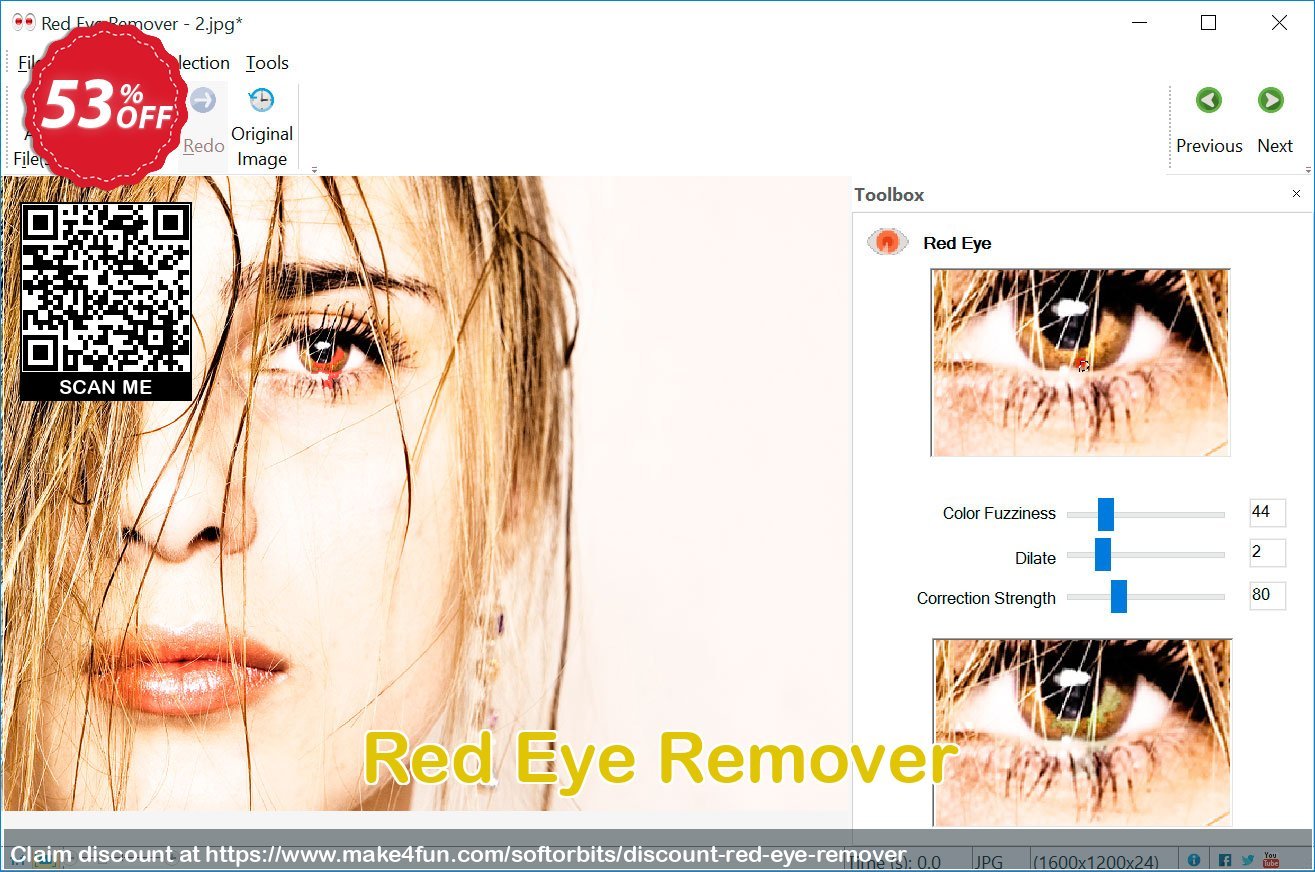Maximize the Red Eye Remover window
The width and height of the screenshot is (1315, 872).
(x=1208, y=23)
